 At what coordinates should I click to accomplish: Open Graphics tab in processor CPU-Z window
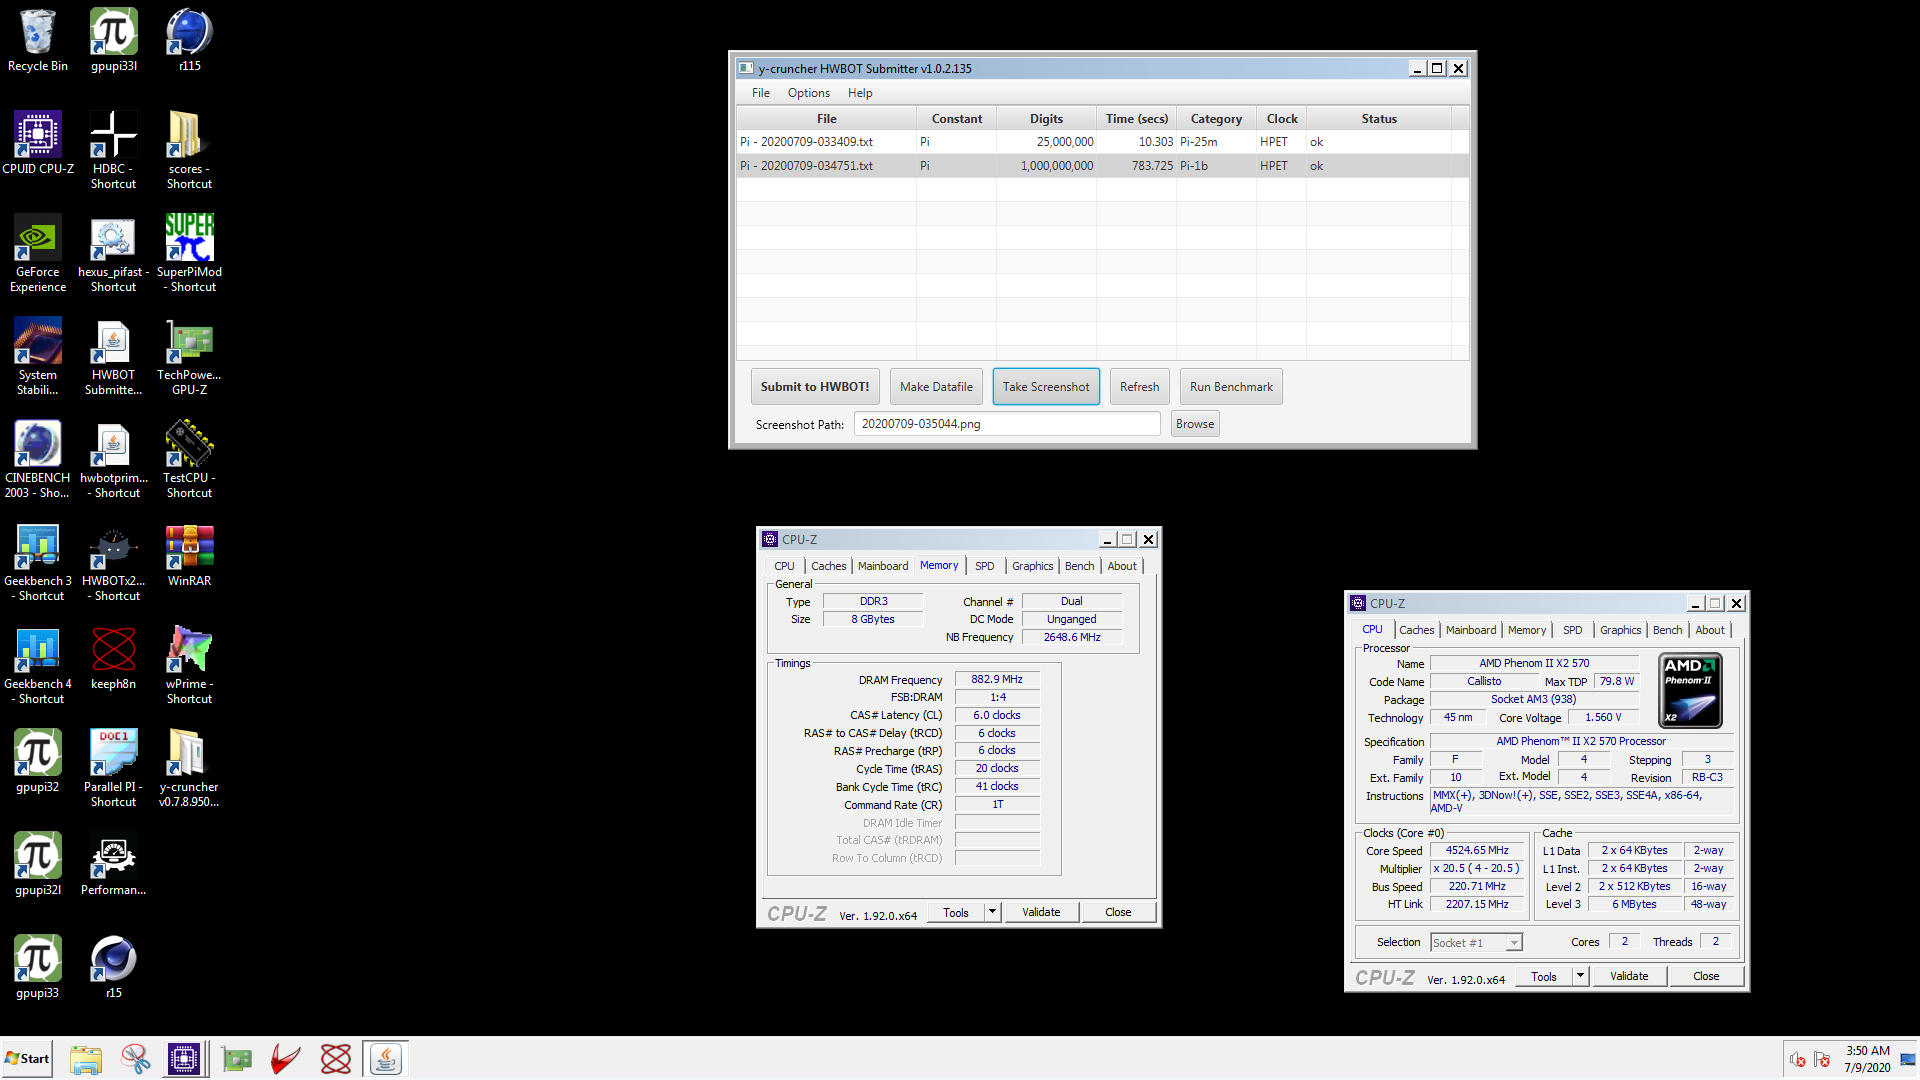click(x=1620, y=630)
